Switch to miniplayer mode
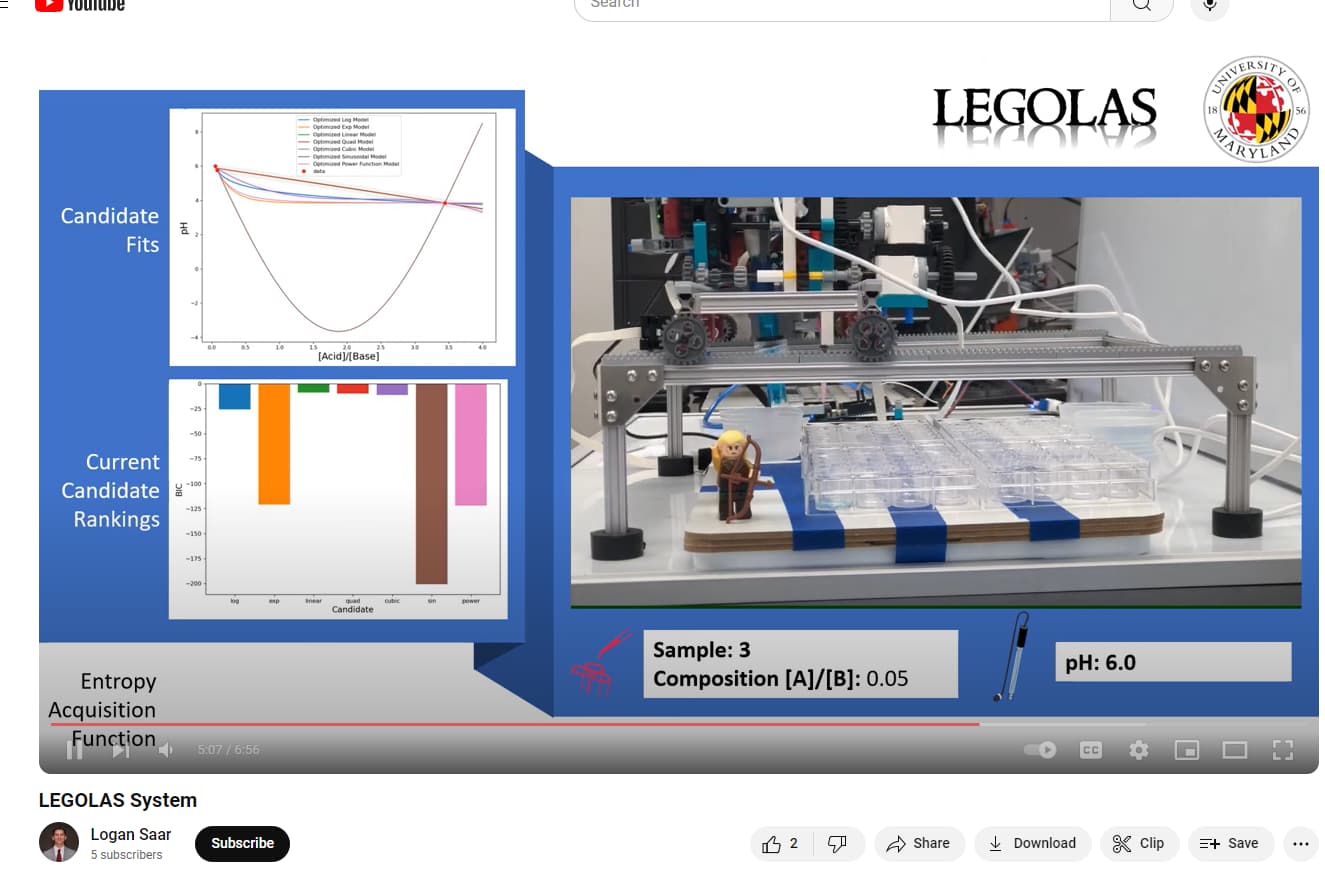The image size is (1325, 872). coord(1187,750)
